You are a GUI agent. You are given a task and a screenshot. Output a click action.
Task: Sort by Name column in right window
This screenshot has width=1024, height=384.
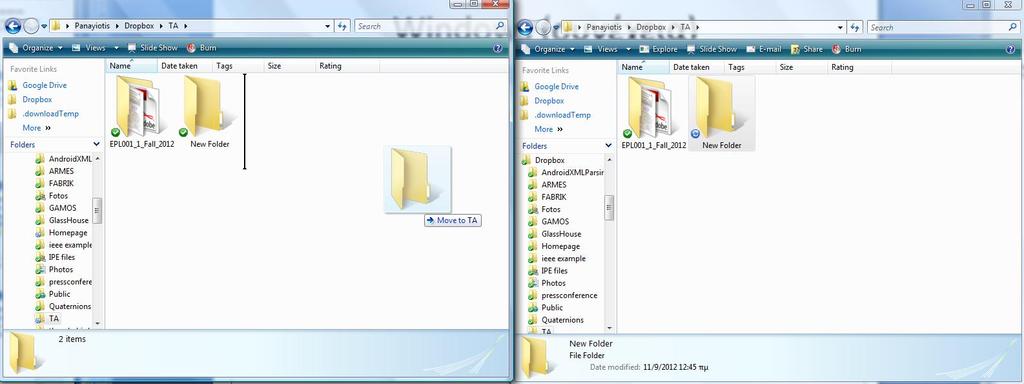click(x=643, y=67)
